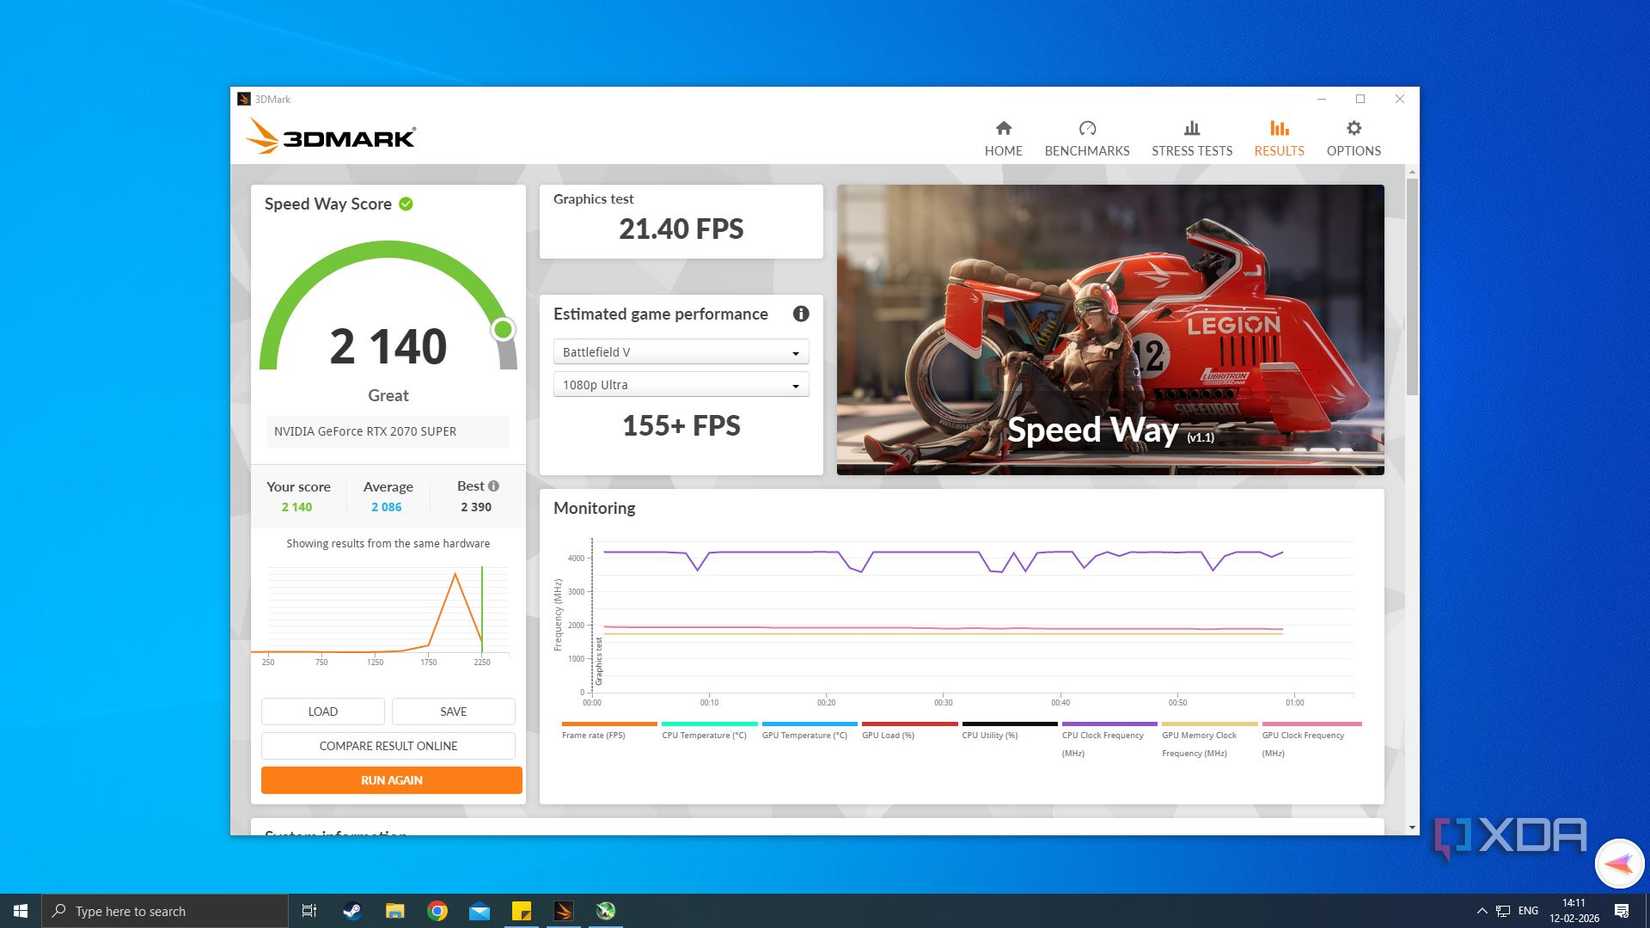Switch to the Stress Tests tab
Viewport: 1650px width, 928px height.
click(1191, 137)
